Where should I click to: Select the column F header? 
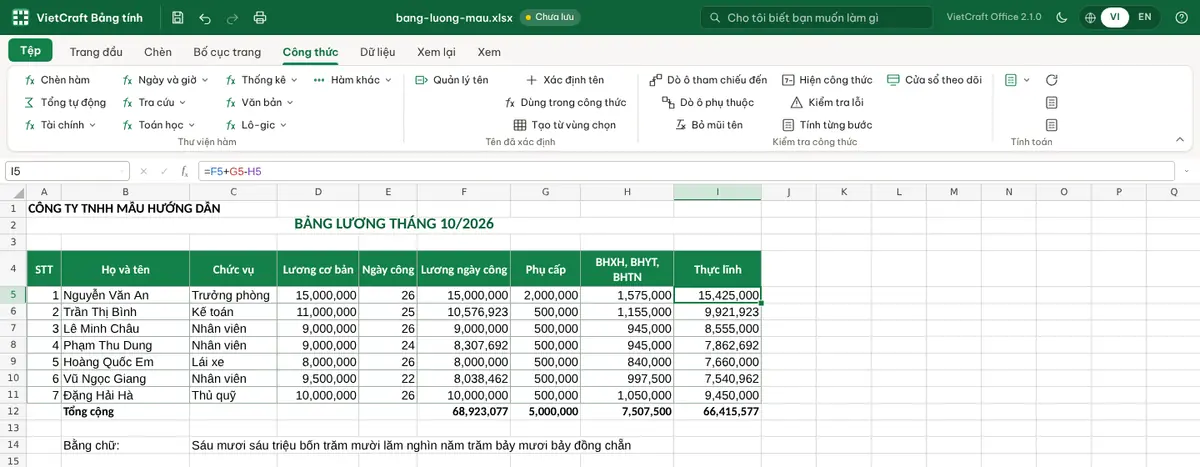point(464,192)
